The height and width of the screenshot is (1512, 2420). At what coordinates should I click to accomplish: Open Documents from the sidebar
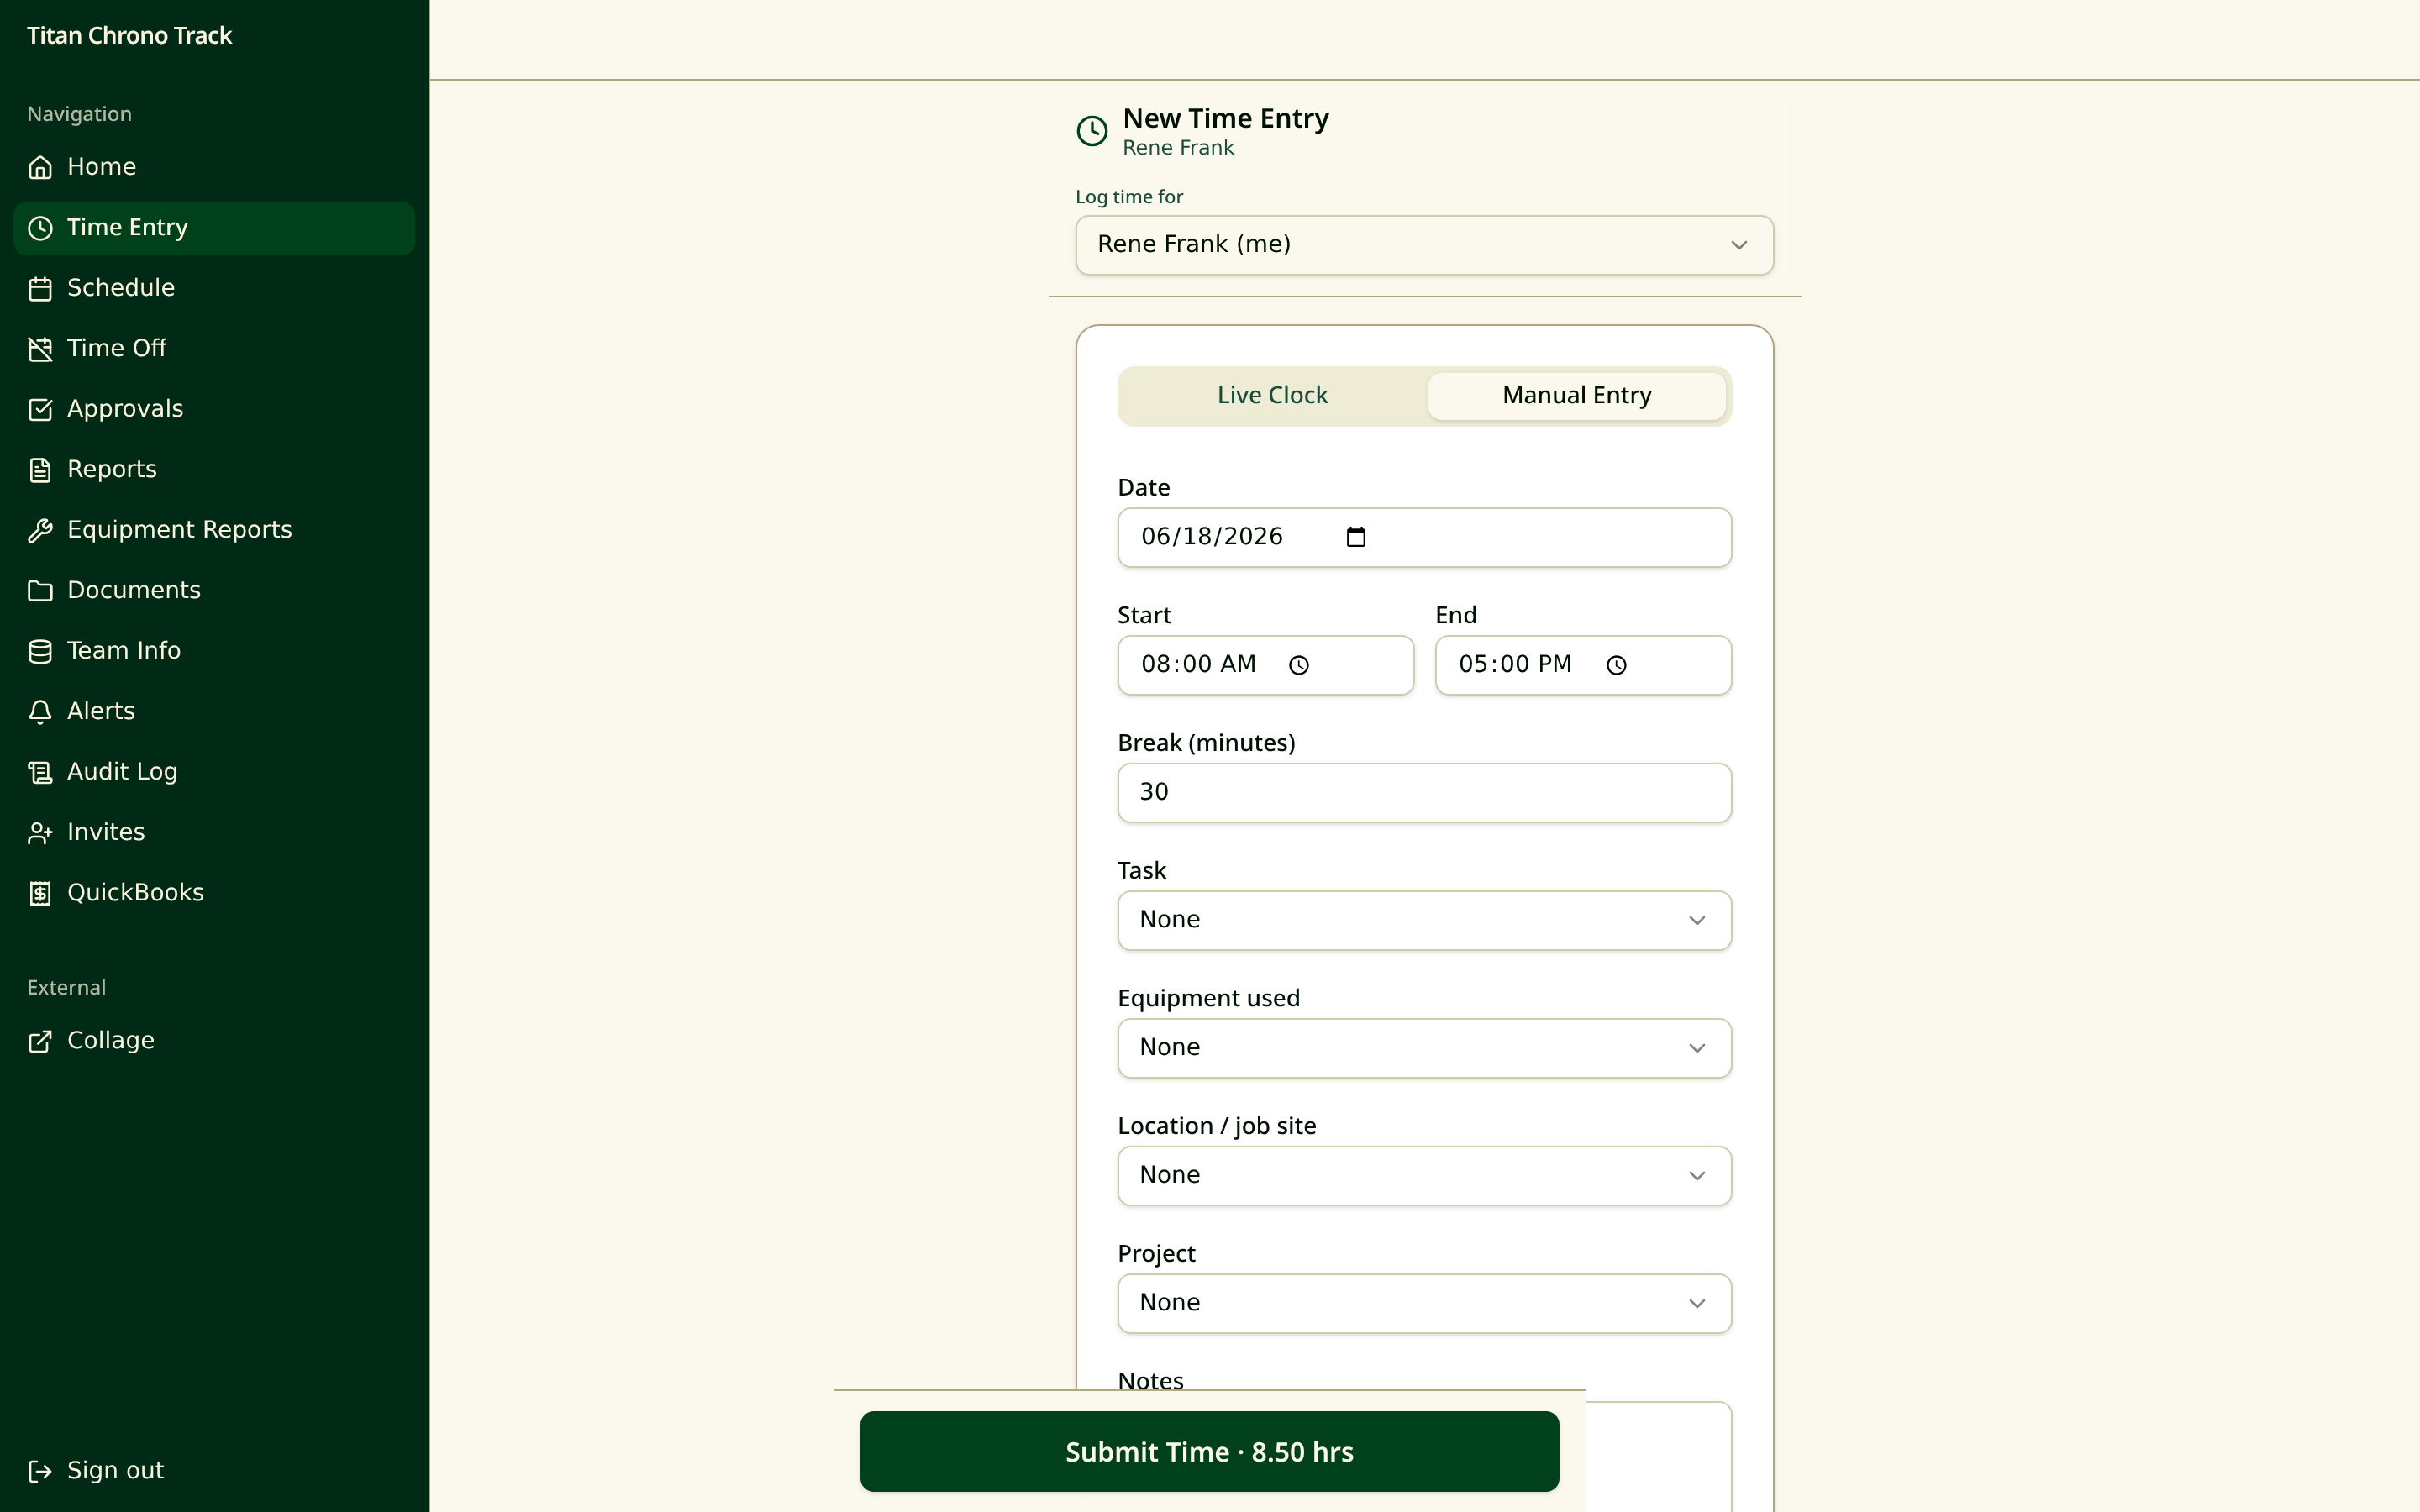tap(214, 591)
